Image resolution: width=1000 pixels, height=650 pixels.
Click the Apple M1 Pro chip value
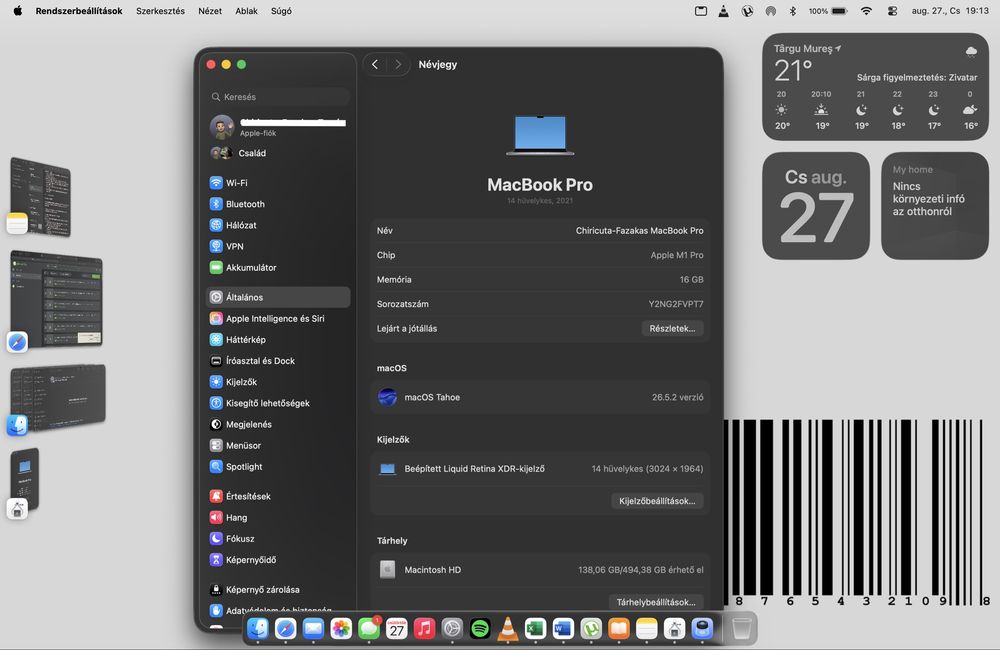click(677, 255)
